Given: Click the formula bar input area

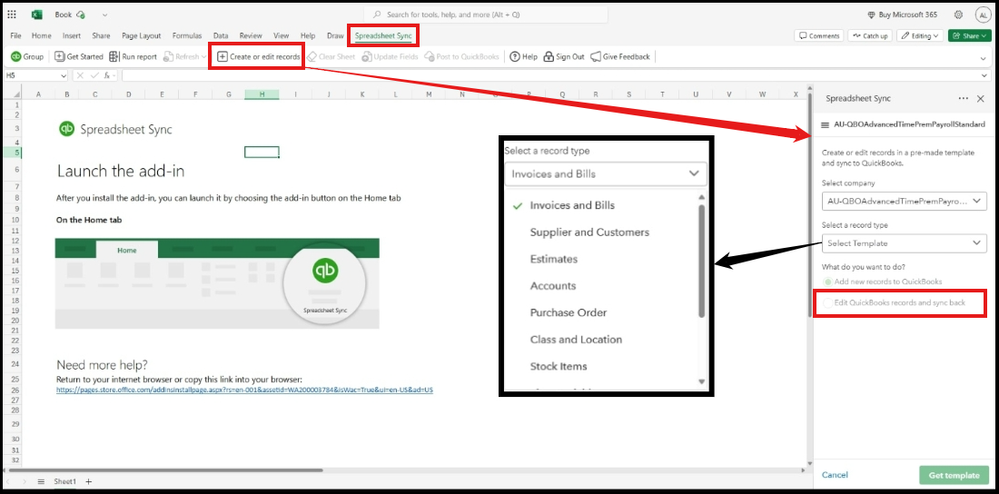Looking at the screenshot, I should pyautogui.click(x=551, y=75).
